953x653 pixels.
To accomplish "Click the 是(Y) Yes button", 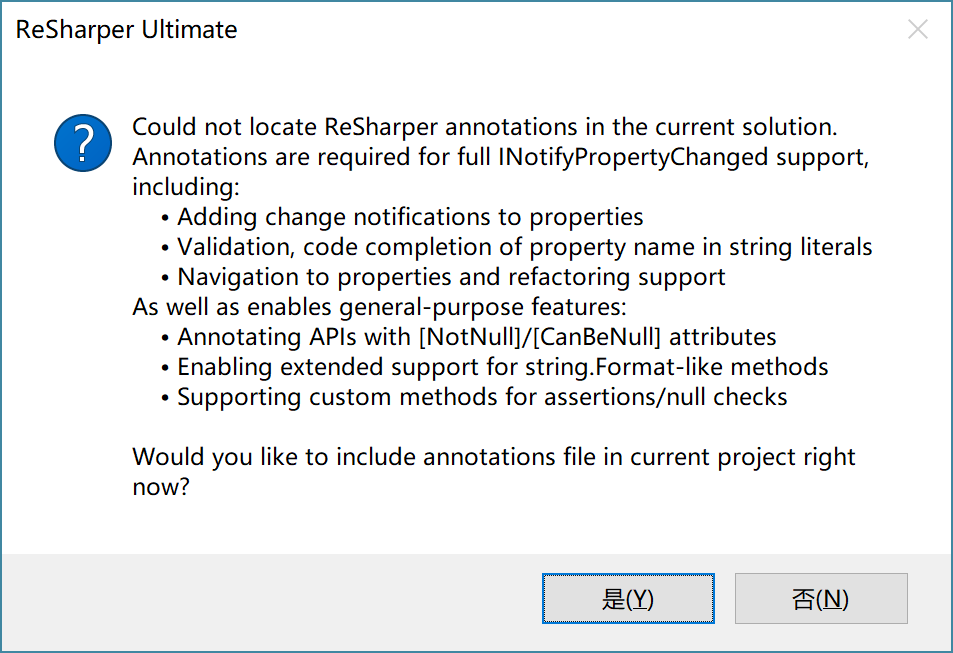I will tap(628, 598).
